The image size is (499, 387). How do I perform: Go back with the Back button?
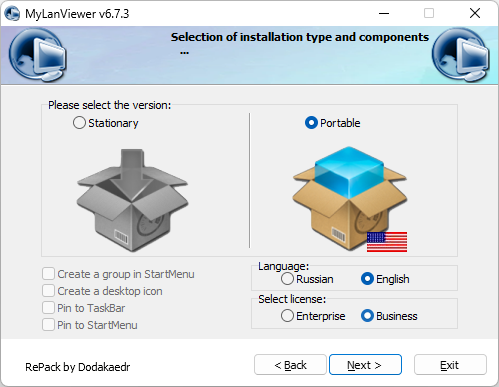(x=290, y=365)
